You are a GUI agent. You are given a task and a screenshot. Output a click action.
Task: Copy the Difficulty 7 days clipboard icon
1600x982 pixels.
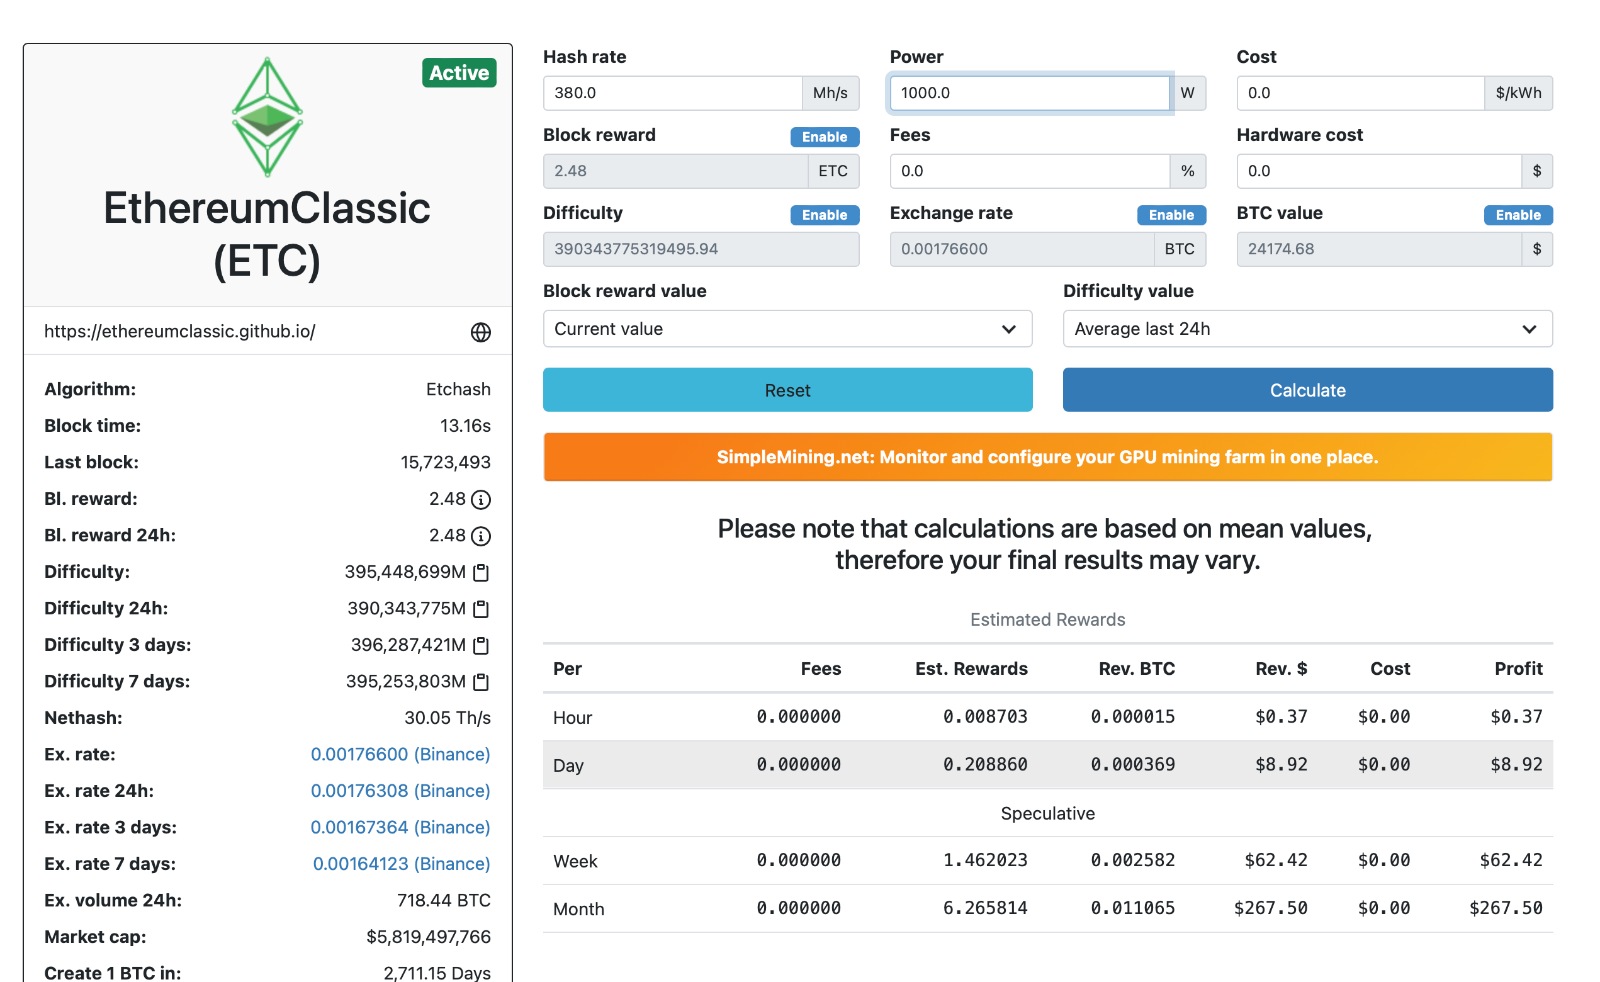(x=481, y=681)
